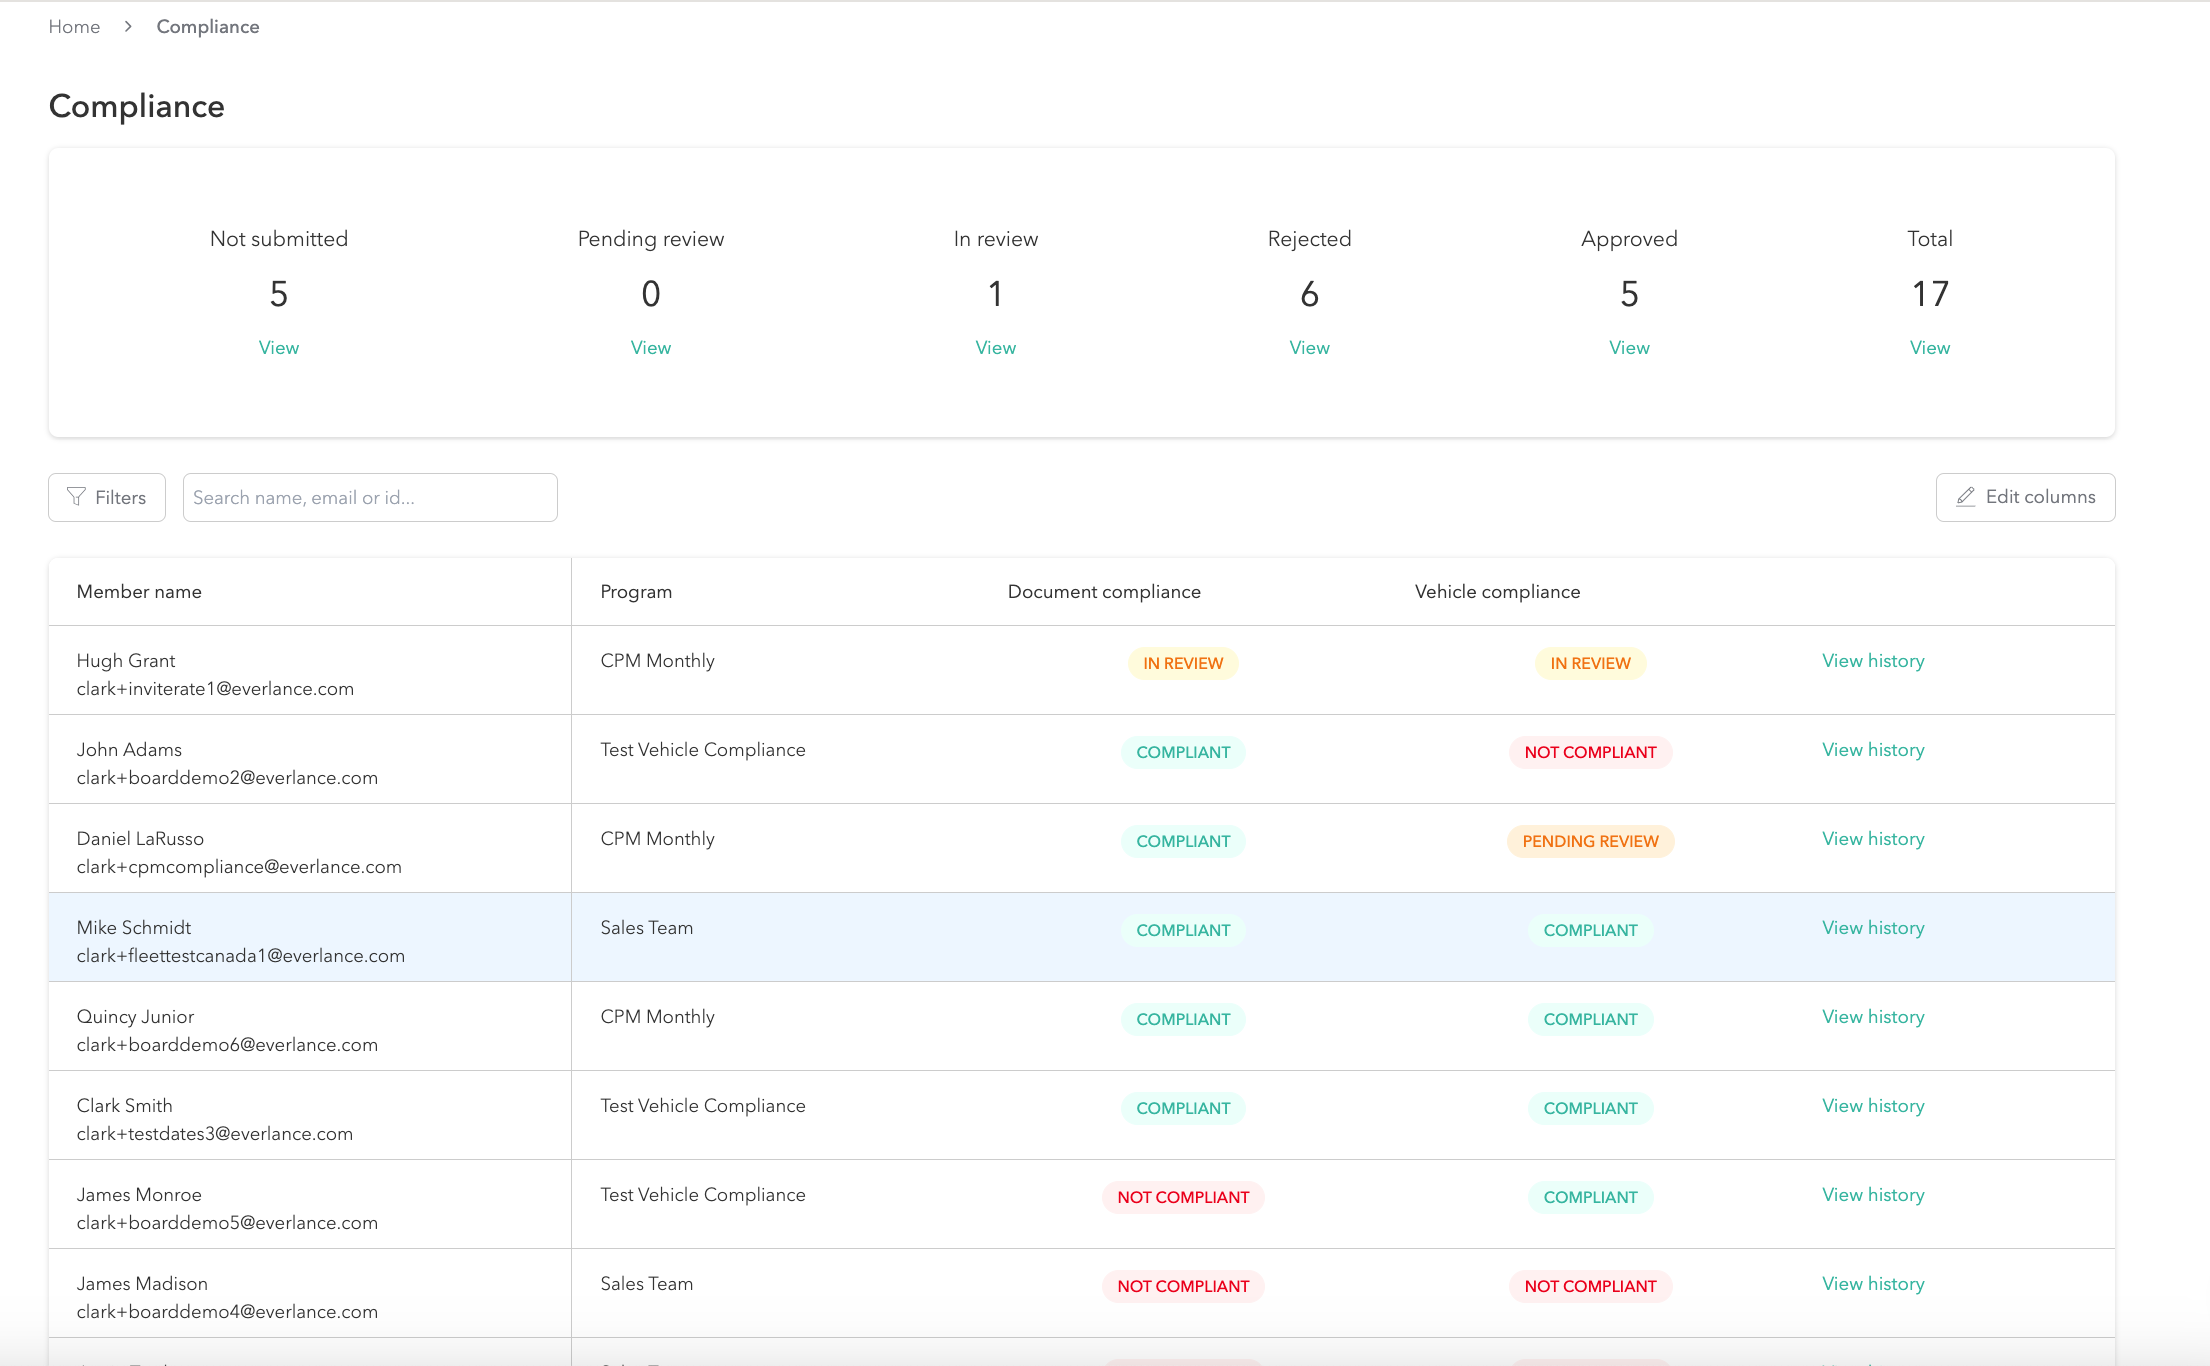Click the breadcrumb chevron separator
This screenshot has width=2210, height=1366.
tap(128, 27)
